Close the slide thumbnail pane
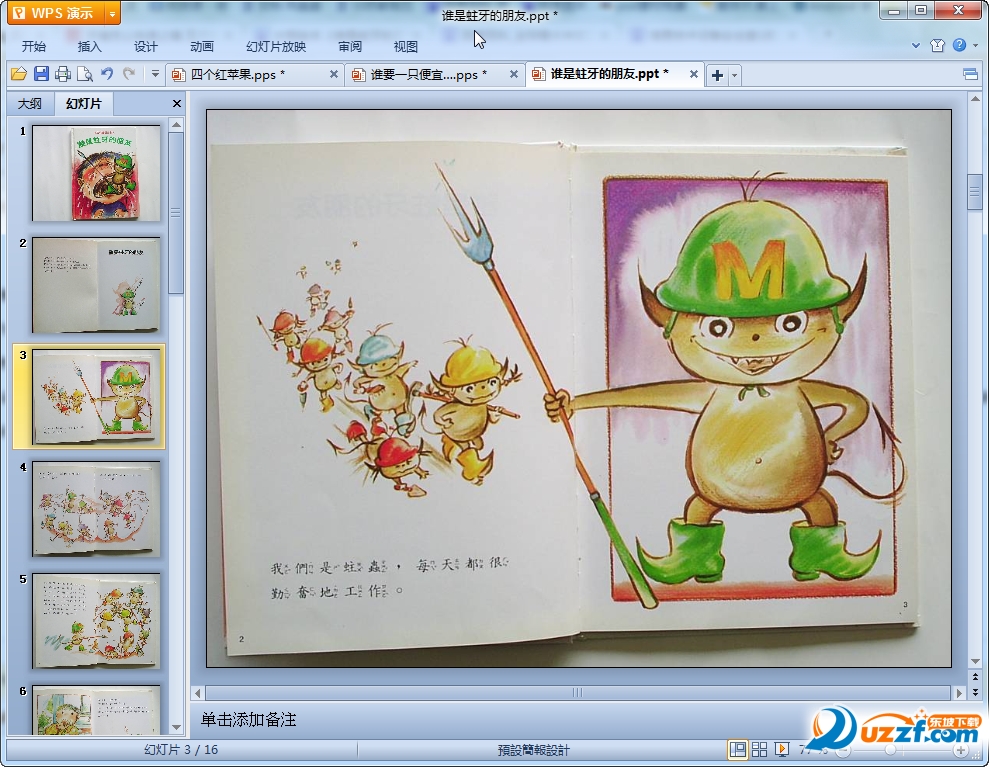The image size is (989, 767). pyautogui.click(x=177, y=103)
